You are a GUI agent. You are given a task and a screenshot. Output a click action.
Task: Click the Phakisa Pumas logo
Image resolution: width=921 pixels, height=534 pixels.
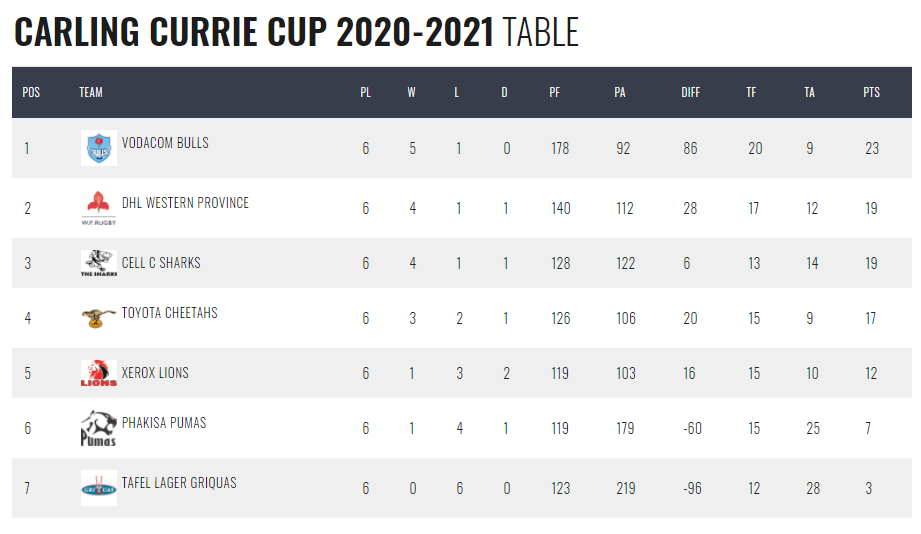pyautogui.click(x=98, y=428)
